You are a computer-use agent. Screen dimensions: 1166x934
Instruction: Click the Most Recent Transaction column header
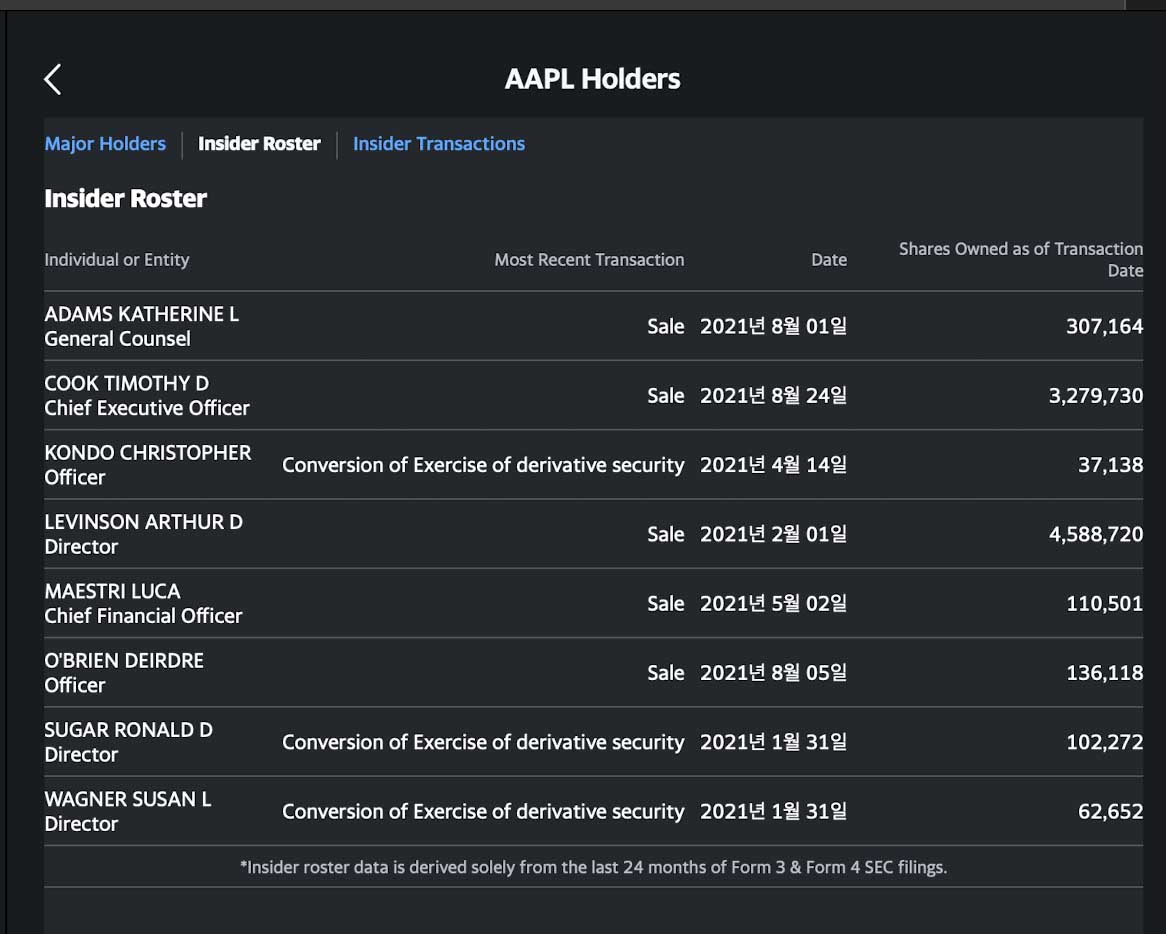(x=589, y=260)
